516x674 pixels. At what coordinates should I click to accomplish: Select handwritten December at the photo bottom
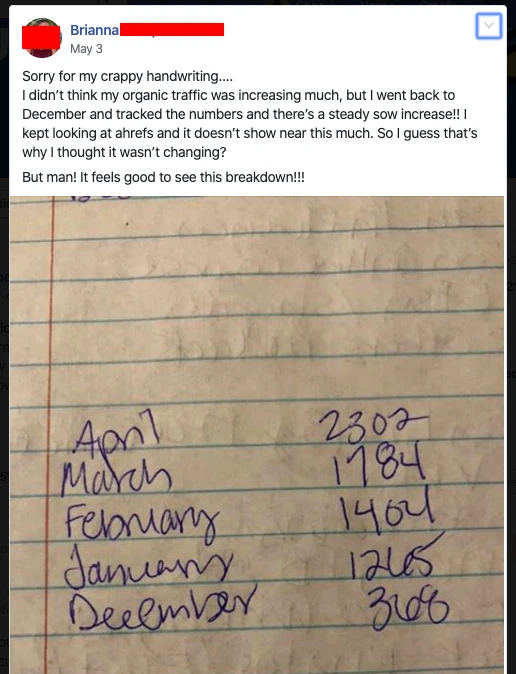(x=162, y=607)
